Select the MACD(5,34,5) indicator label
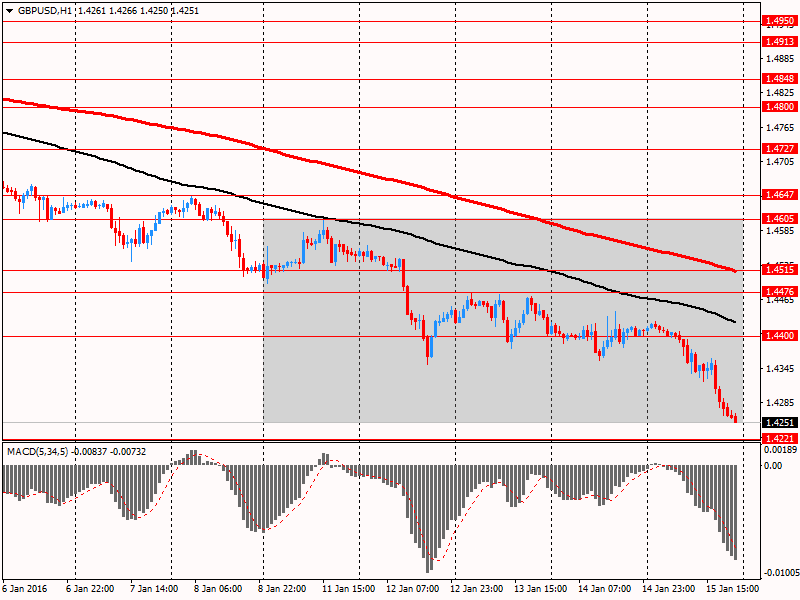This screenshot has width=800, height=600. 36,452
